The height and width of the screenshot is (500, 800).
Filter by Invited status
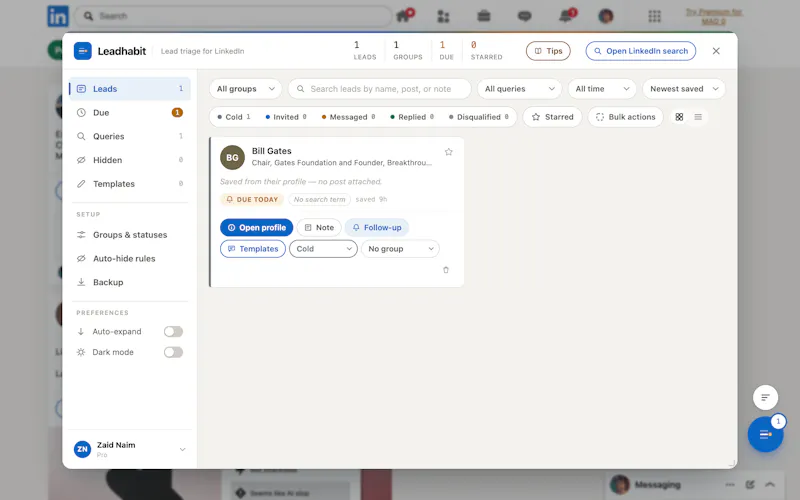(286, 117)
